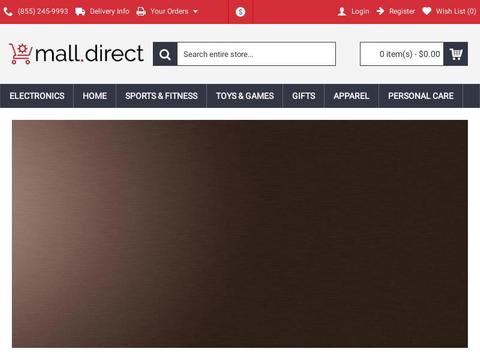This screenshot has height=360, width=480.
Task: Open the Login link
Action: coord(360,11)
